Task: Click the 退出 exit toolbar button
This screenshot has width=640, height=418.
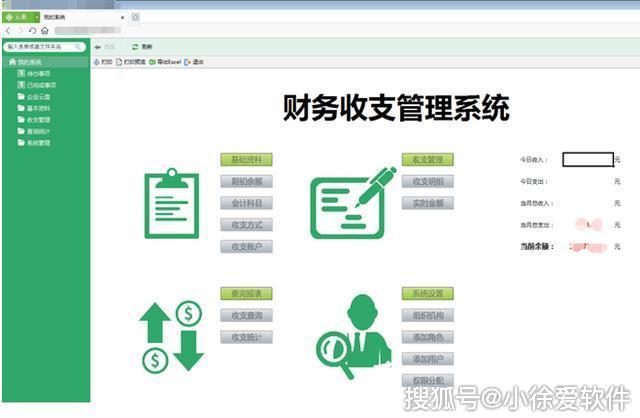Action: [x=194, y=62]
